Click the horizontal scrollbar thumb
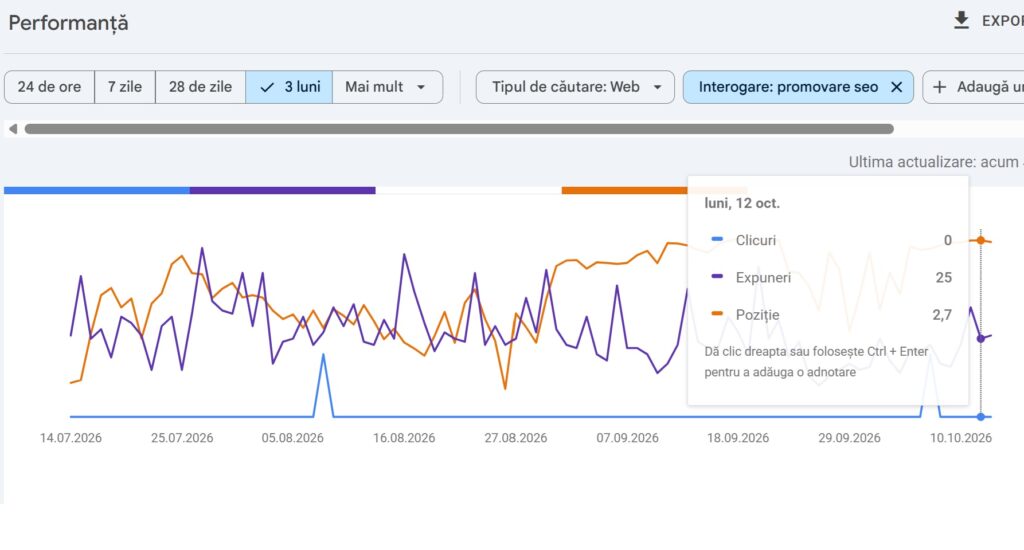Image resolution: width=1024 pixels, height=550 pixels. point(459,129)
